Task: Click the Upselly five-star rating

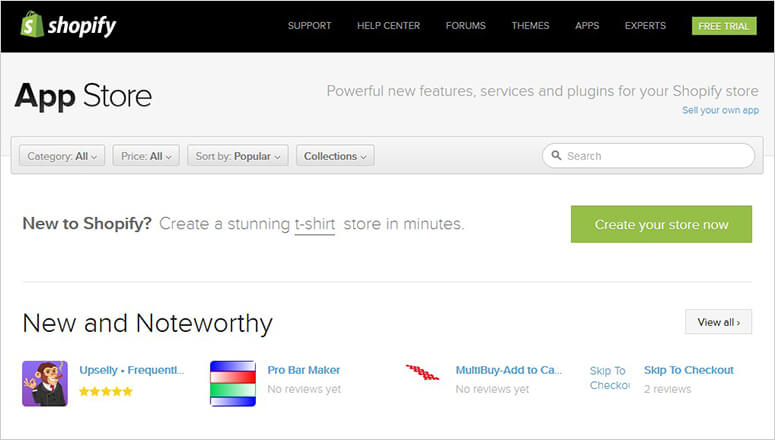Action: (106, 392)
